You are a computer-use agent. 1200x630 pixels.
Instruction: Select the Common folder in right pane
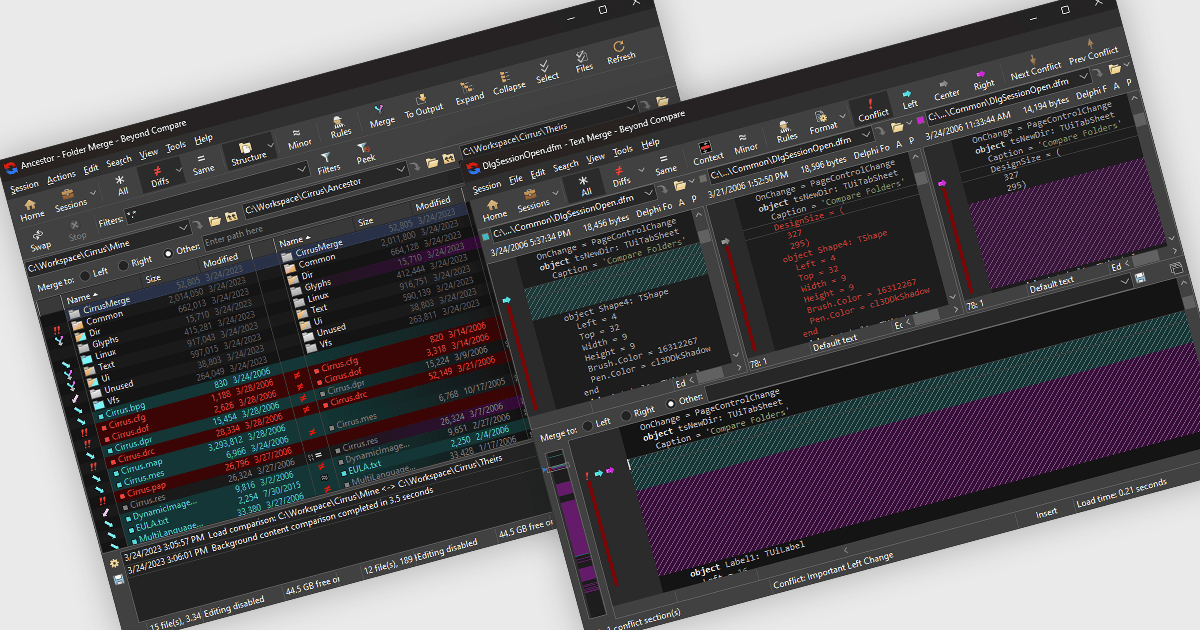tap(317, 259)
